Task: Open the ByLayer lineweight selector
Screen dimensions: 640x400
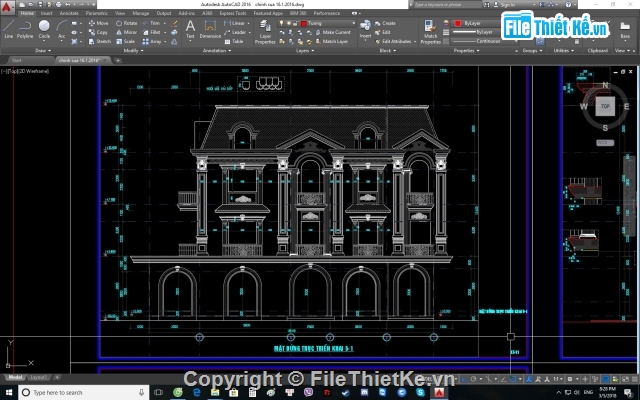Action: [x=476, y=32]
